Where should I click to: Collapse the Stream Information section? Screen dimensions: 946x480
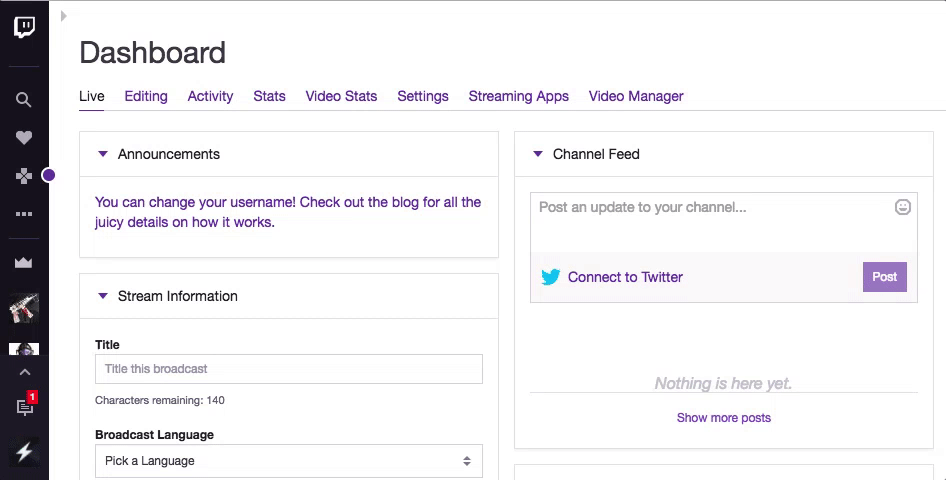coord(103,296)
